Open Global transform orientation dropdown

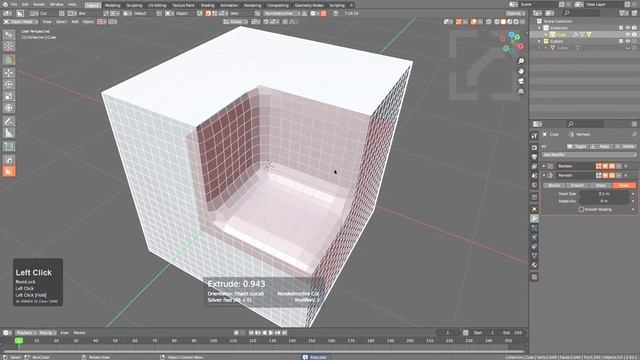235,22
